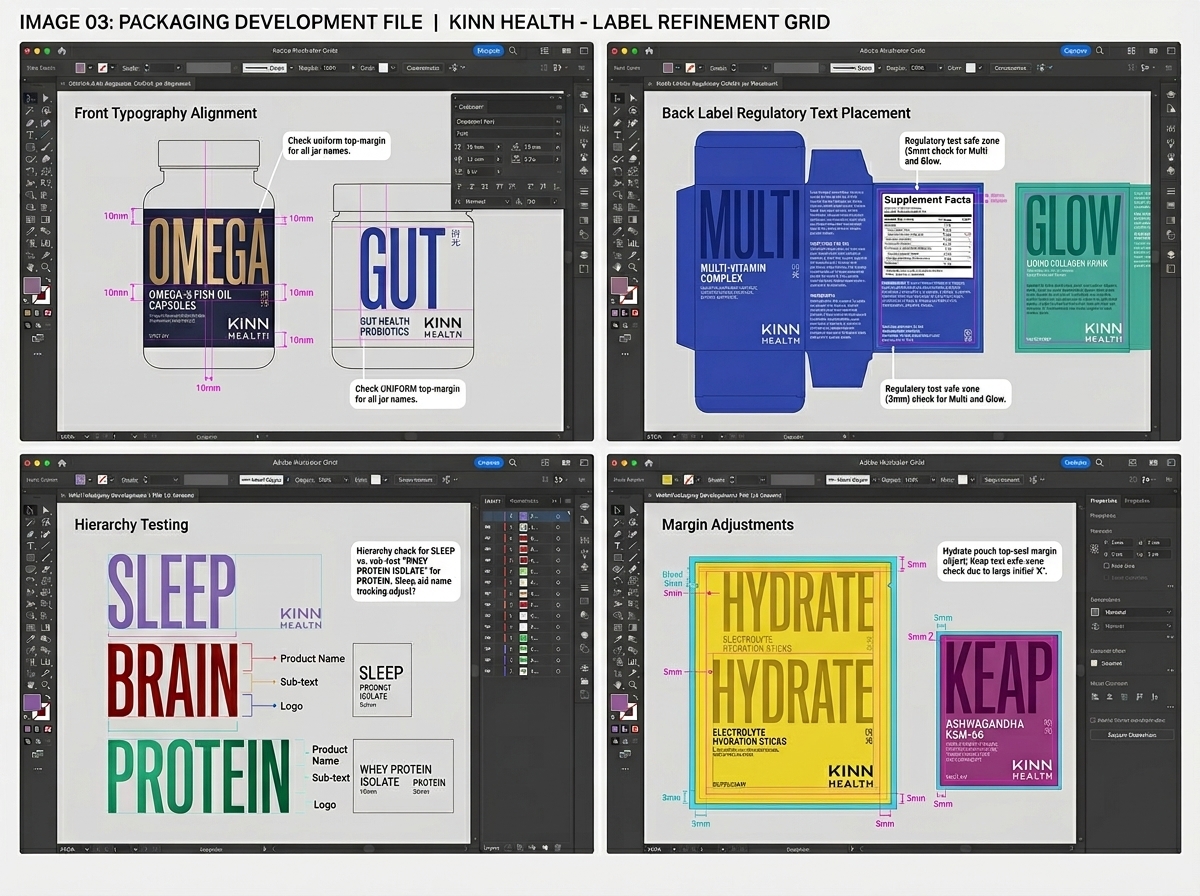Click the home icon in Front Typography window
1200x896 pixels.
[x=61, y=51]
